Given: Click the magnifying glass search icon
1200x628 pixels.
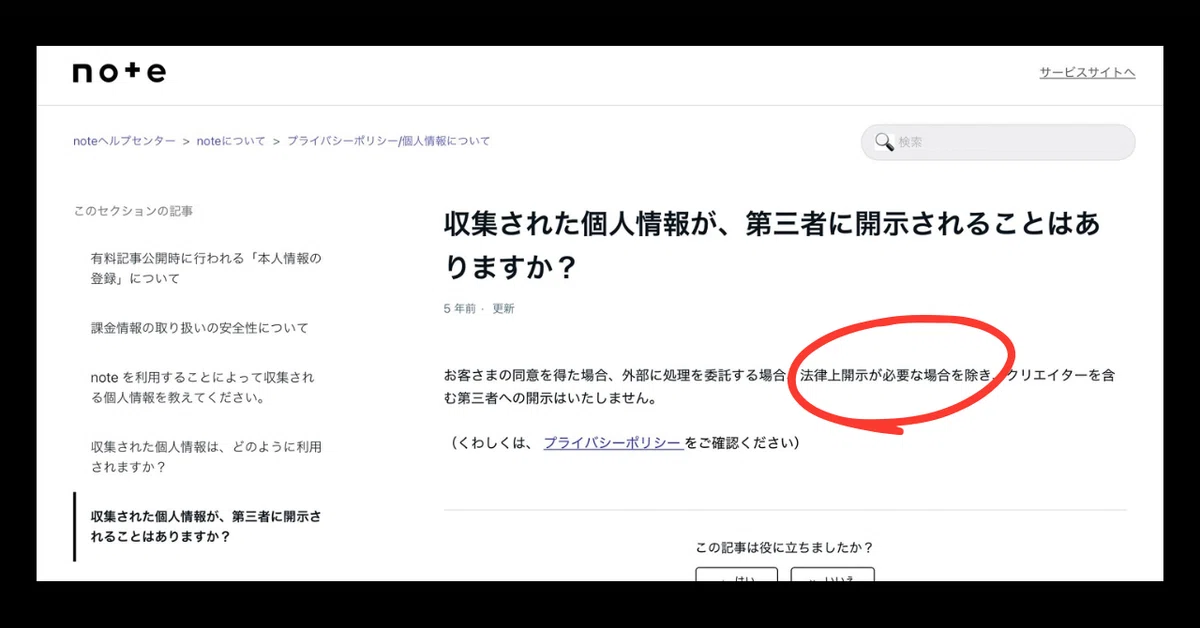Looking at the screenshot, I should pos(884,142).
